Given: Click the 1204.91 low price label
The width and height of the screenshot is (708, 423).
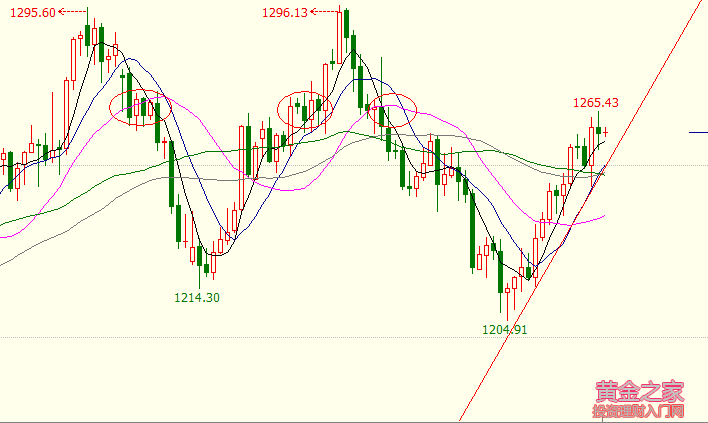Looking at the screenshot, I should (505, 327).
